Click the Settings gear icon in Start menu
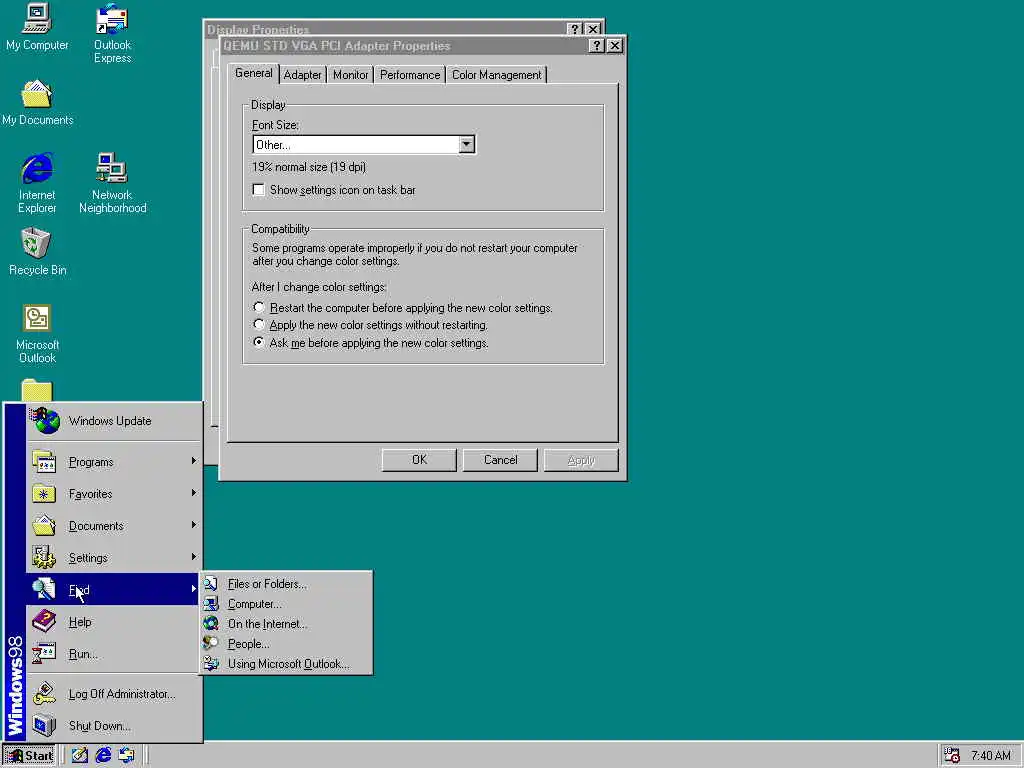 click(44, 558)
